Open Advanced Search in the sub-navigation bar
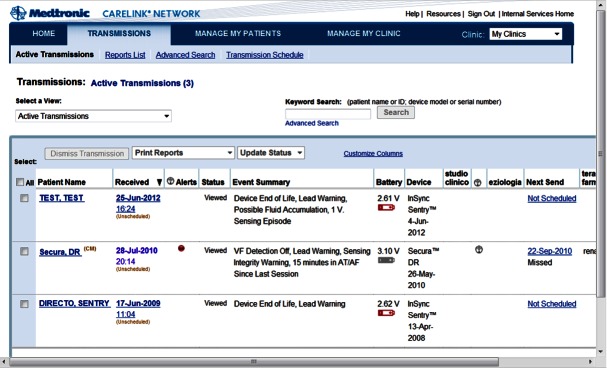This screenshot has height=368, width=607. coord(185,55)
